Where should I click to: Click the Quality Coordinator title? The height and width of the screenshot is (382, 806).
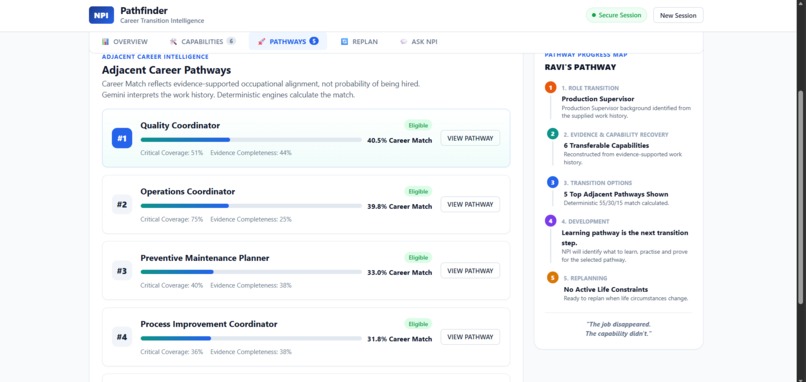coord(180,125)
